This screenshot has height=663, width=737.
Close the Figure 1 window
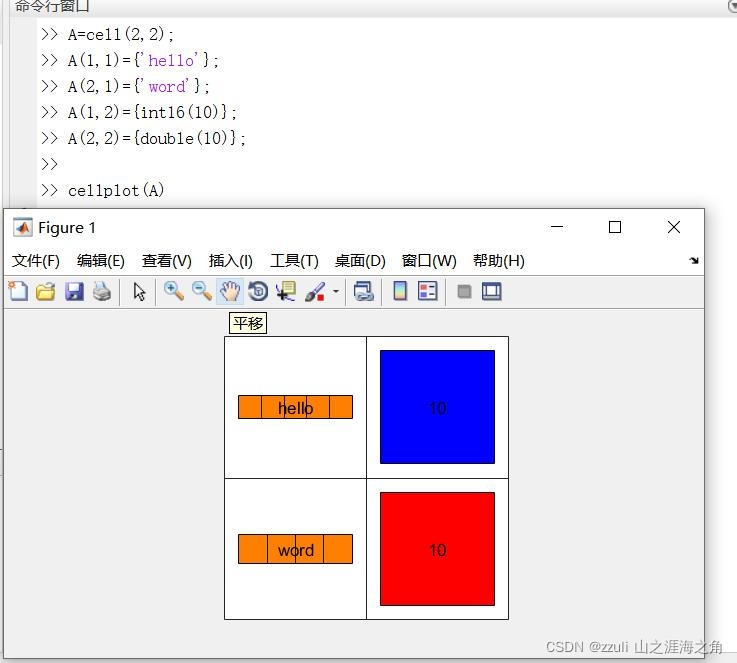pyautogui.click(x=674, y=227)
